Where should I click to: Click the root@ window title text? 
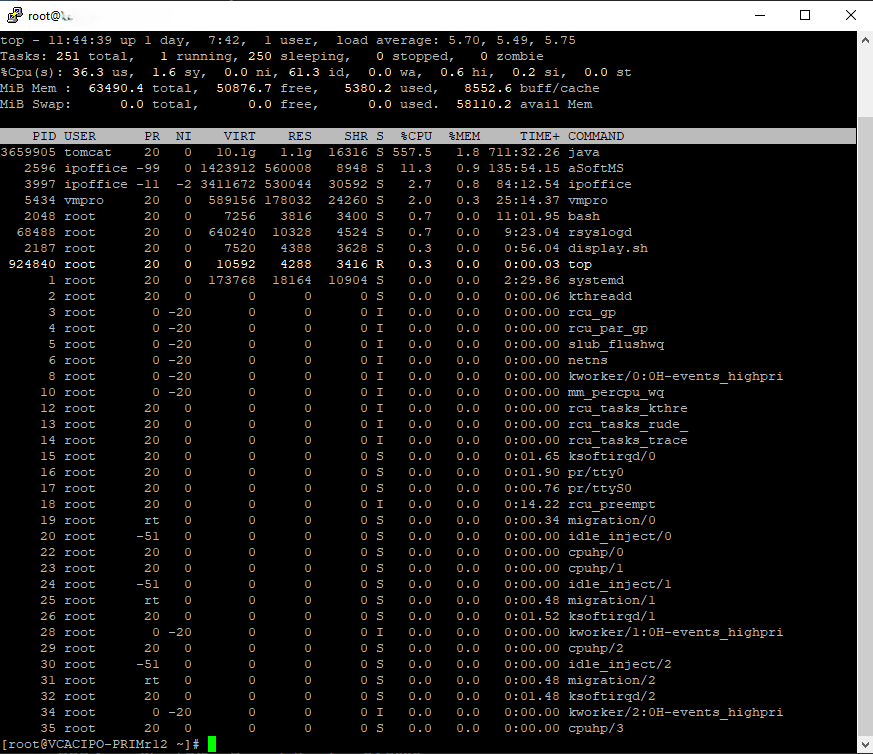click(45, 16)
